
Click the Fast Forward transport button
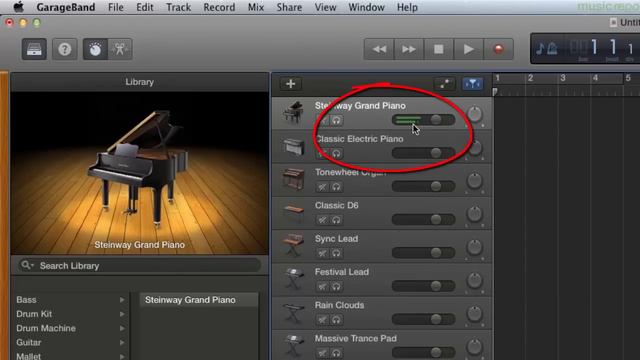tap(409, 49)
